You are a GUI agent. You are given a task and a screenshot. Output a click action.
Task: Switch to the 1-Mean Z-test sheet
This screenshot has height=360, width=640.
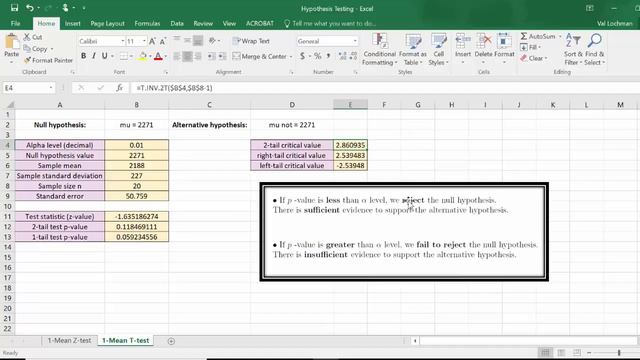coord(69,340)
